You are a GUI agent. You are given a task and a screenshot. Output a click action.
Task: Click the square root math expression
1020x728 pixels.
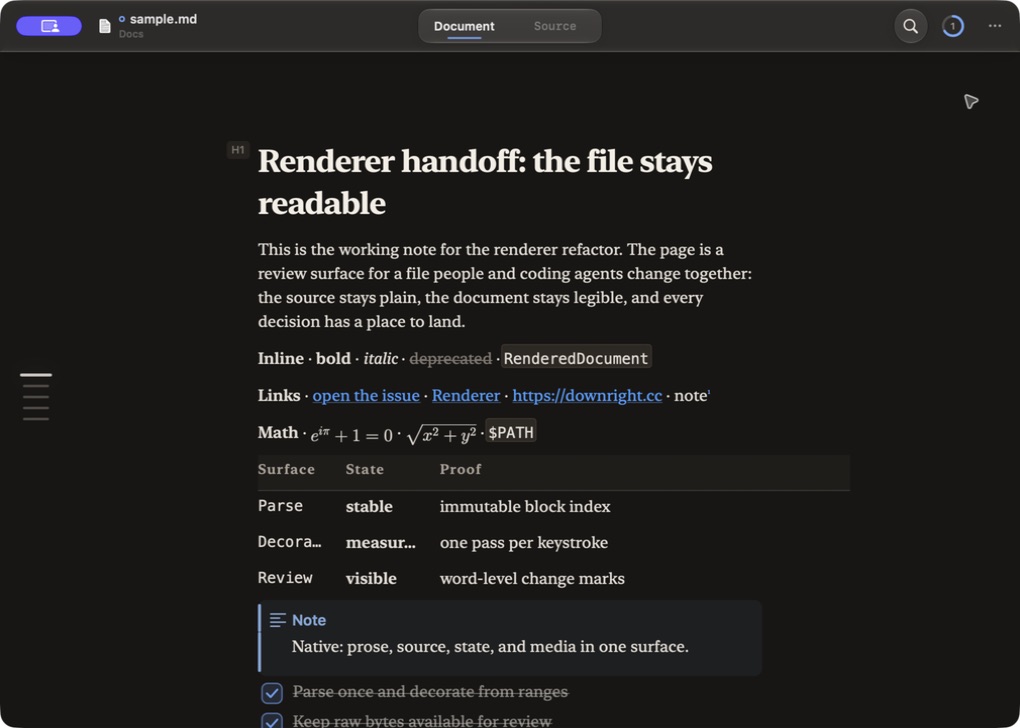tap(442, 435)
